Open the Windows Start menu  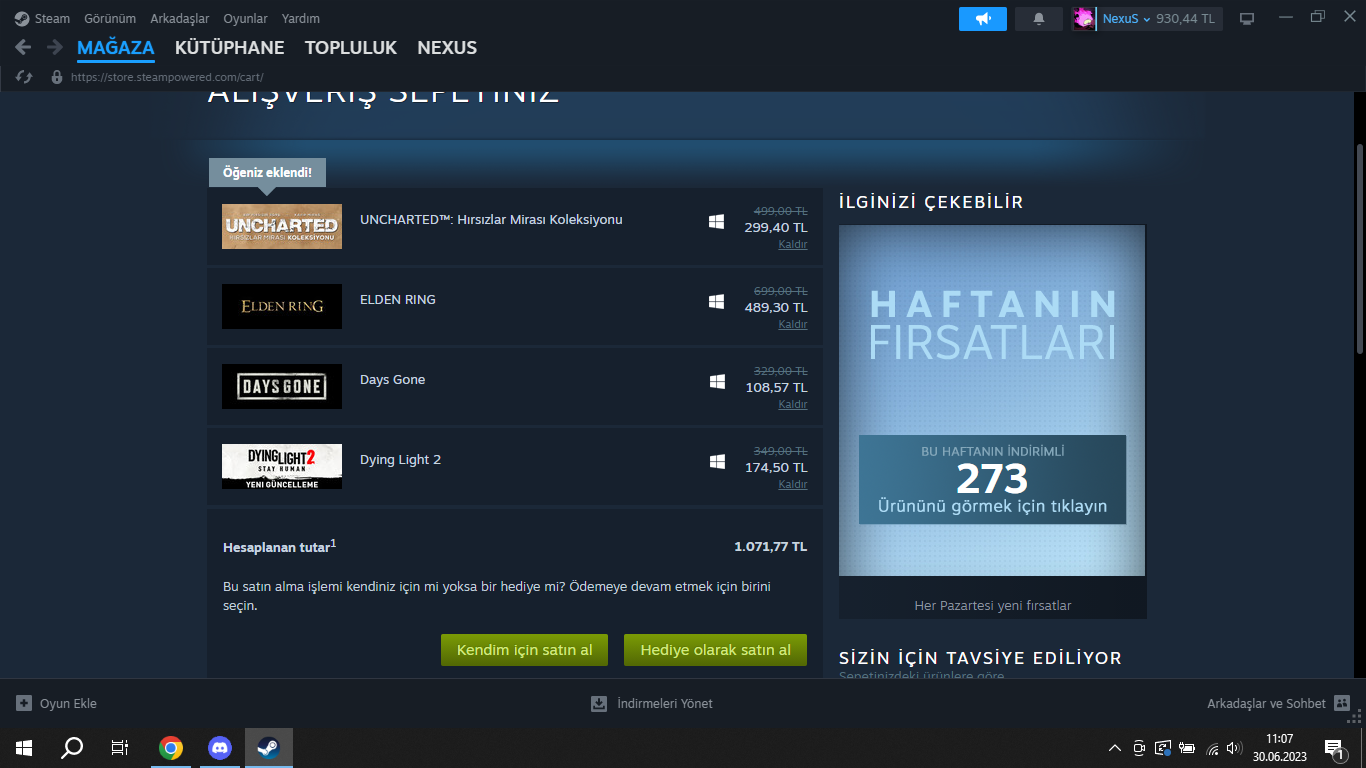[x=24, y=748]
